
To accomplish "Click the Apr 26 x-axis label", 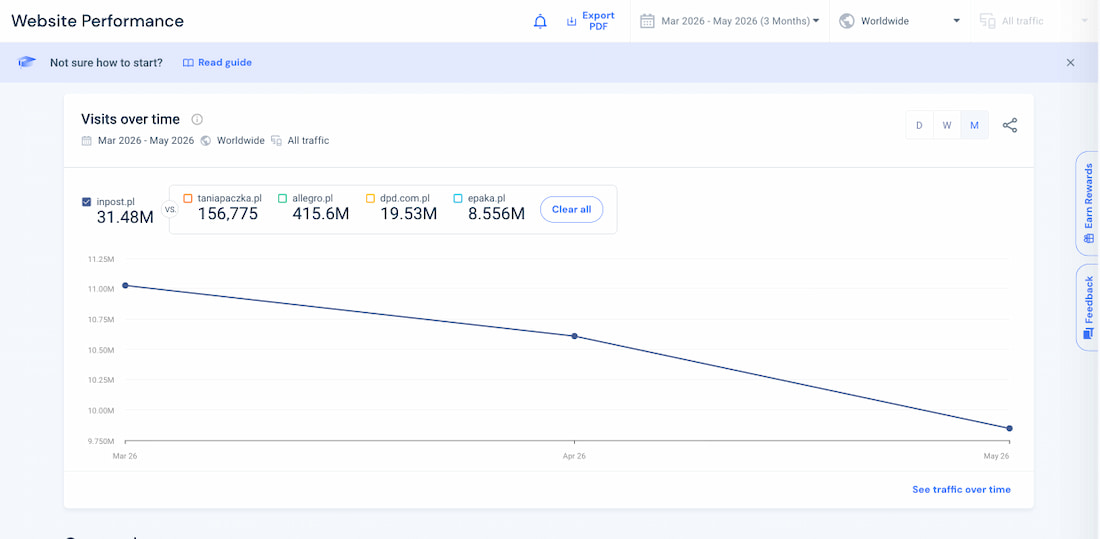I will (x=575, y=456).
